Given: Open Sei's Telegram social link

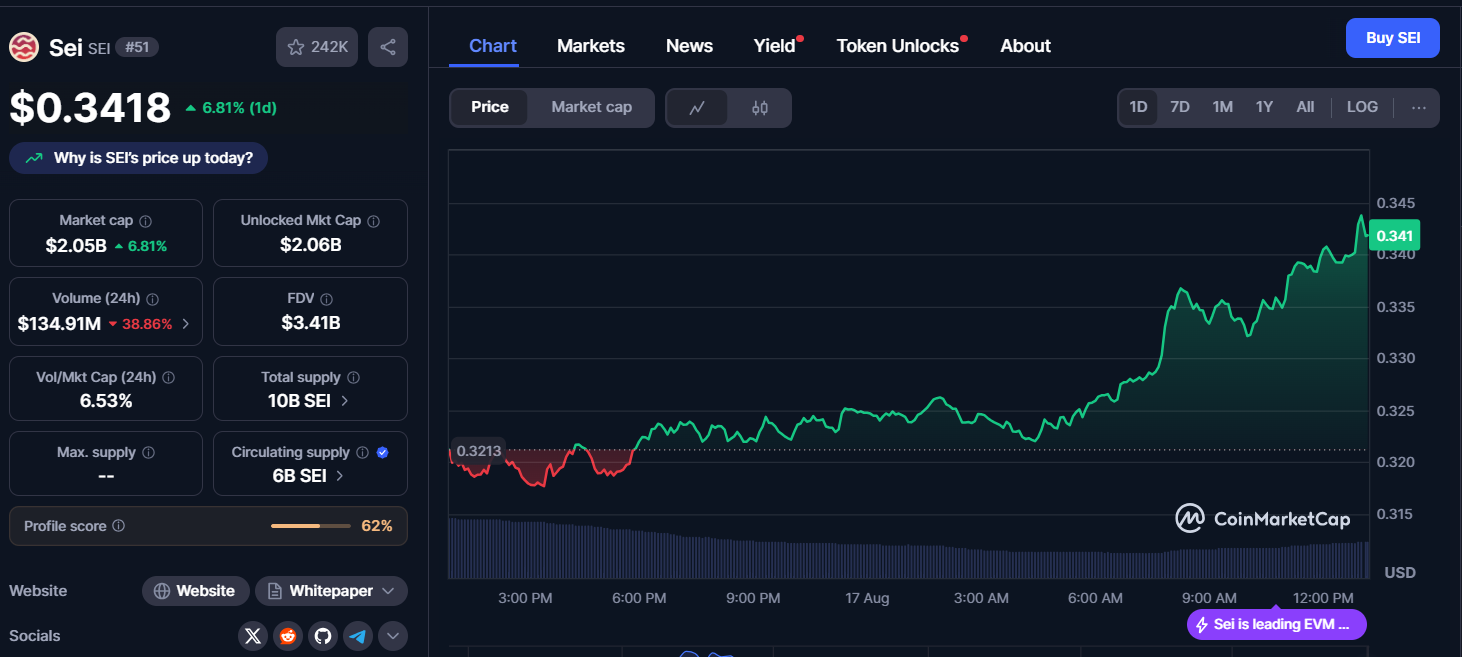Looking at the screenshot, I should tap(357, 636).
